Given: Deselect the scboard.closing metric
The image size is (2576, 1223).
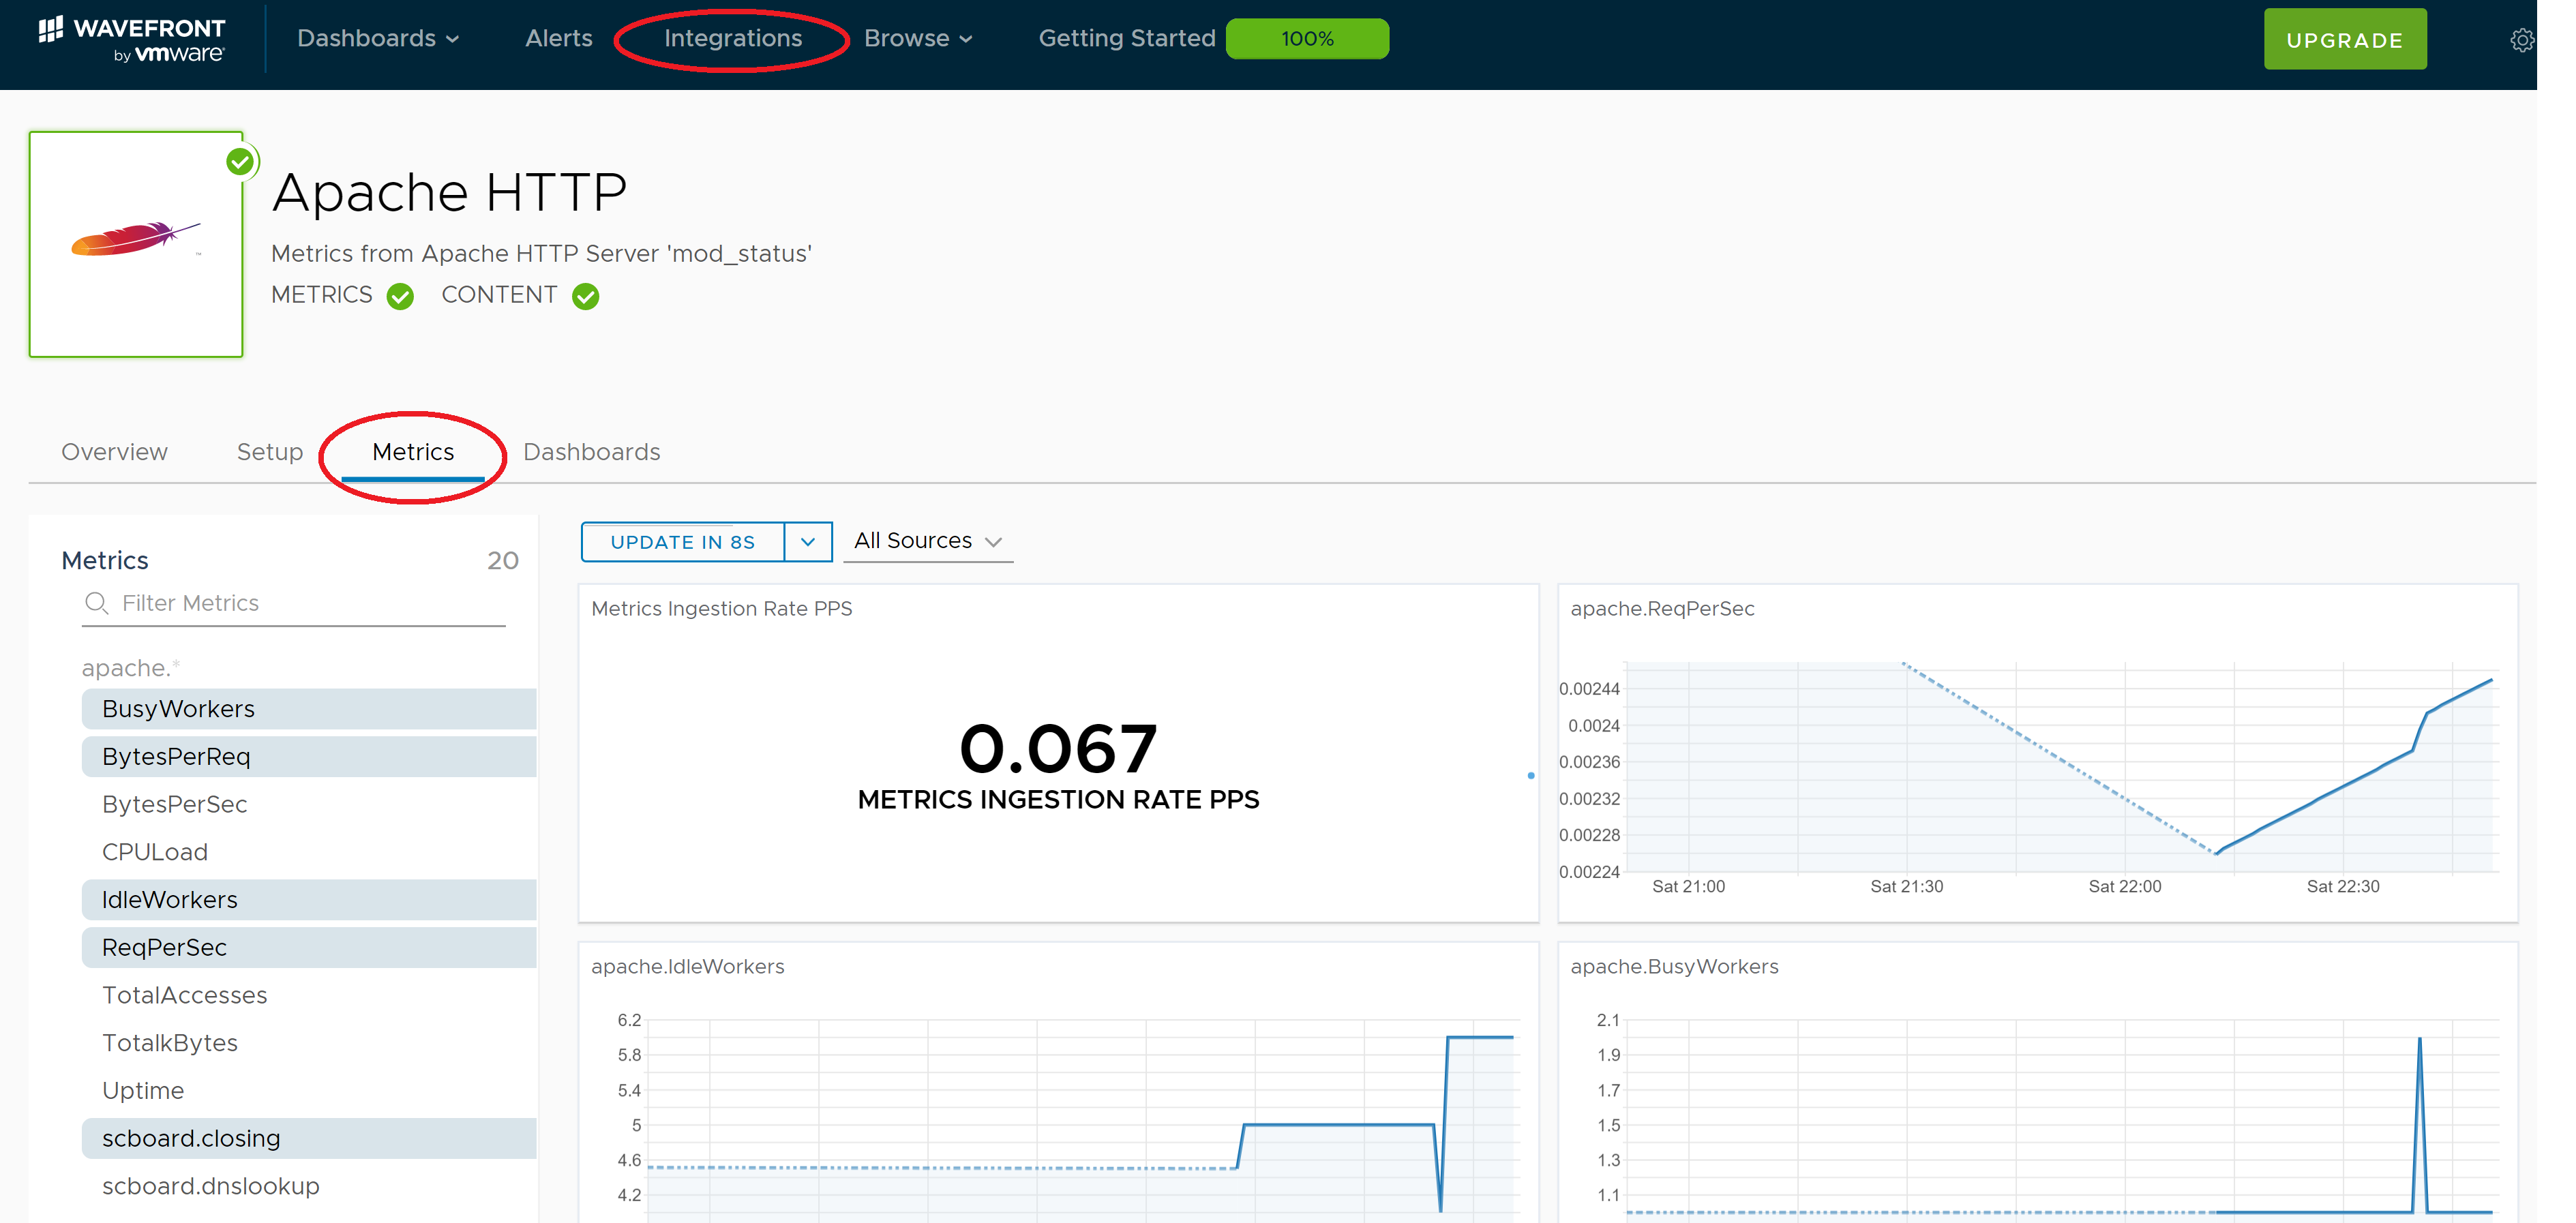Looking at the screenshot, I should coord(309,1138).
